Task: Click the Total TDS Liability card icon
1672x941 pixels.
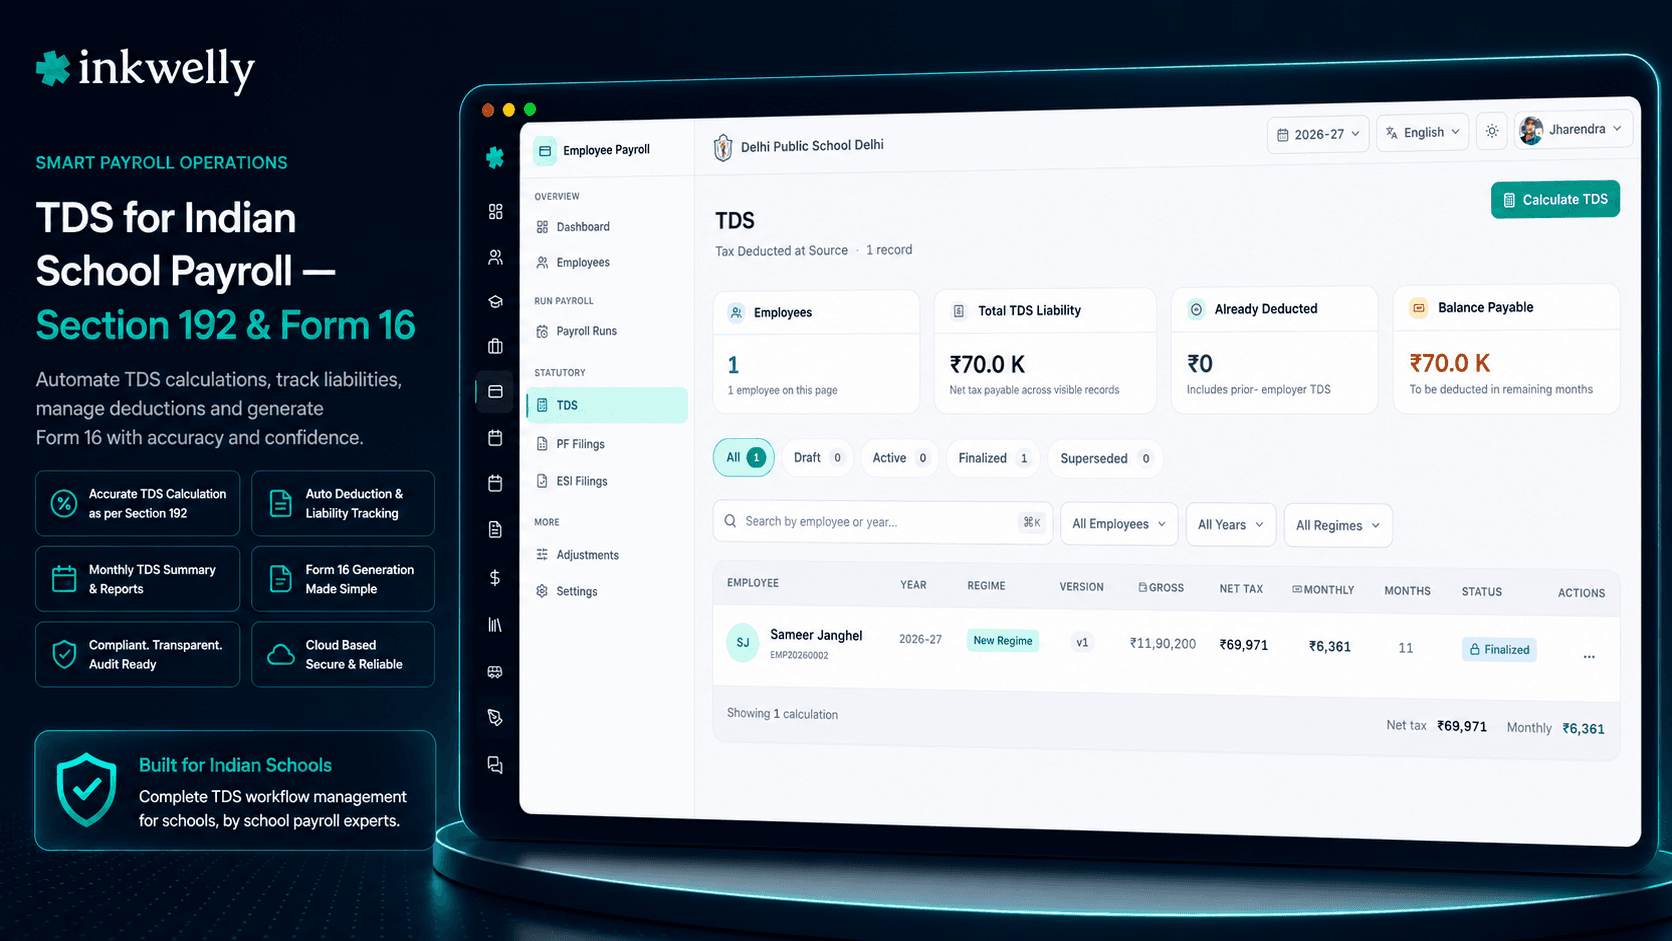Action: pyautogui.click(x=958, y=311)
